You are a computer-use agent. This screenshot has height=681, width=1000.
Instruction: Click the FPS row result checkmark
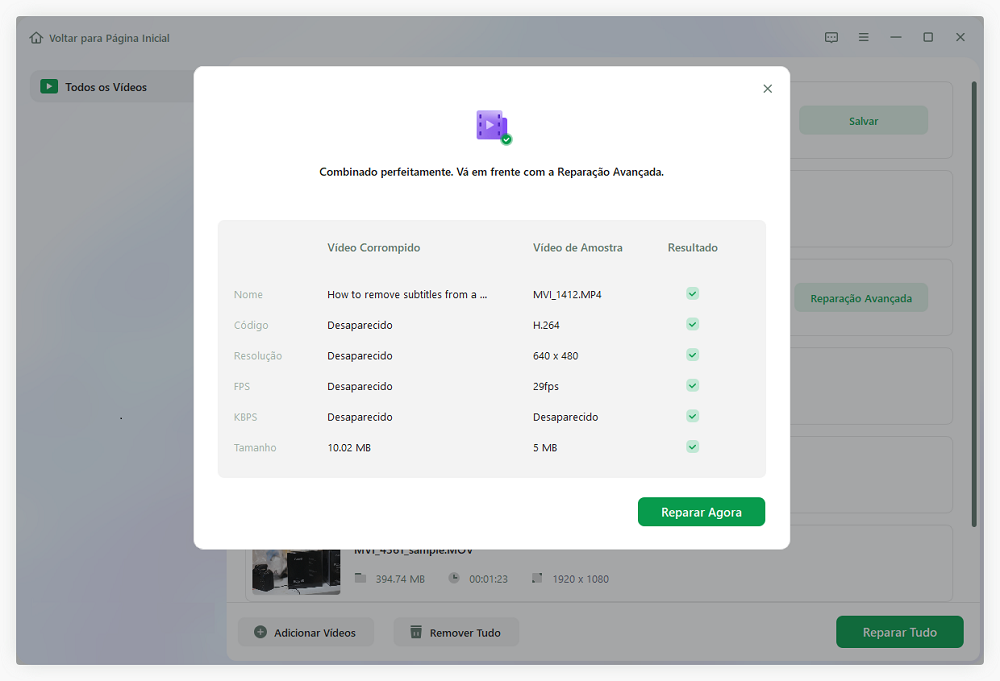[x=693, y=385]
